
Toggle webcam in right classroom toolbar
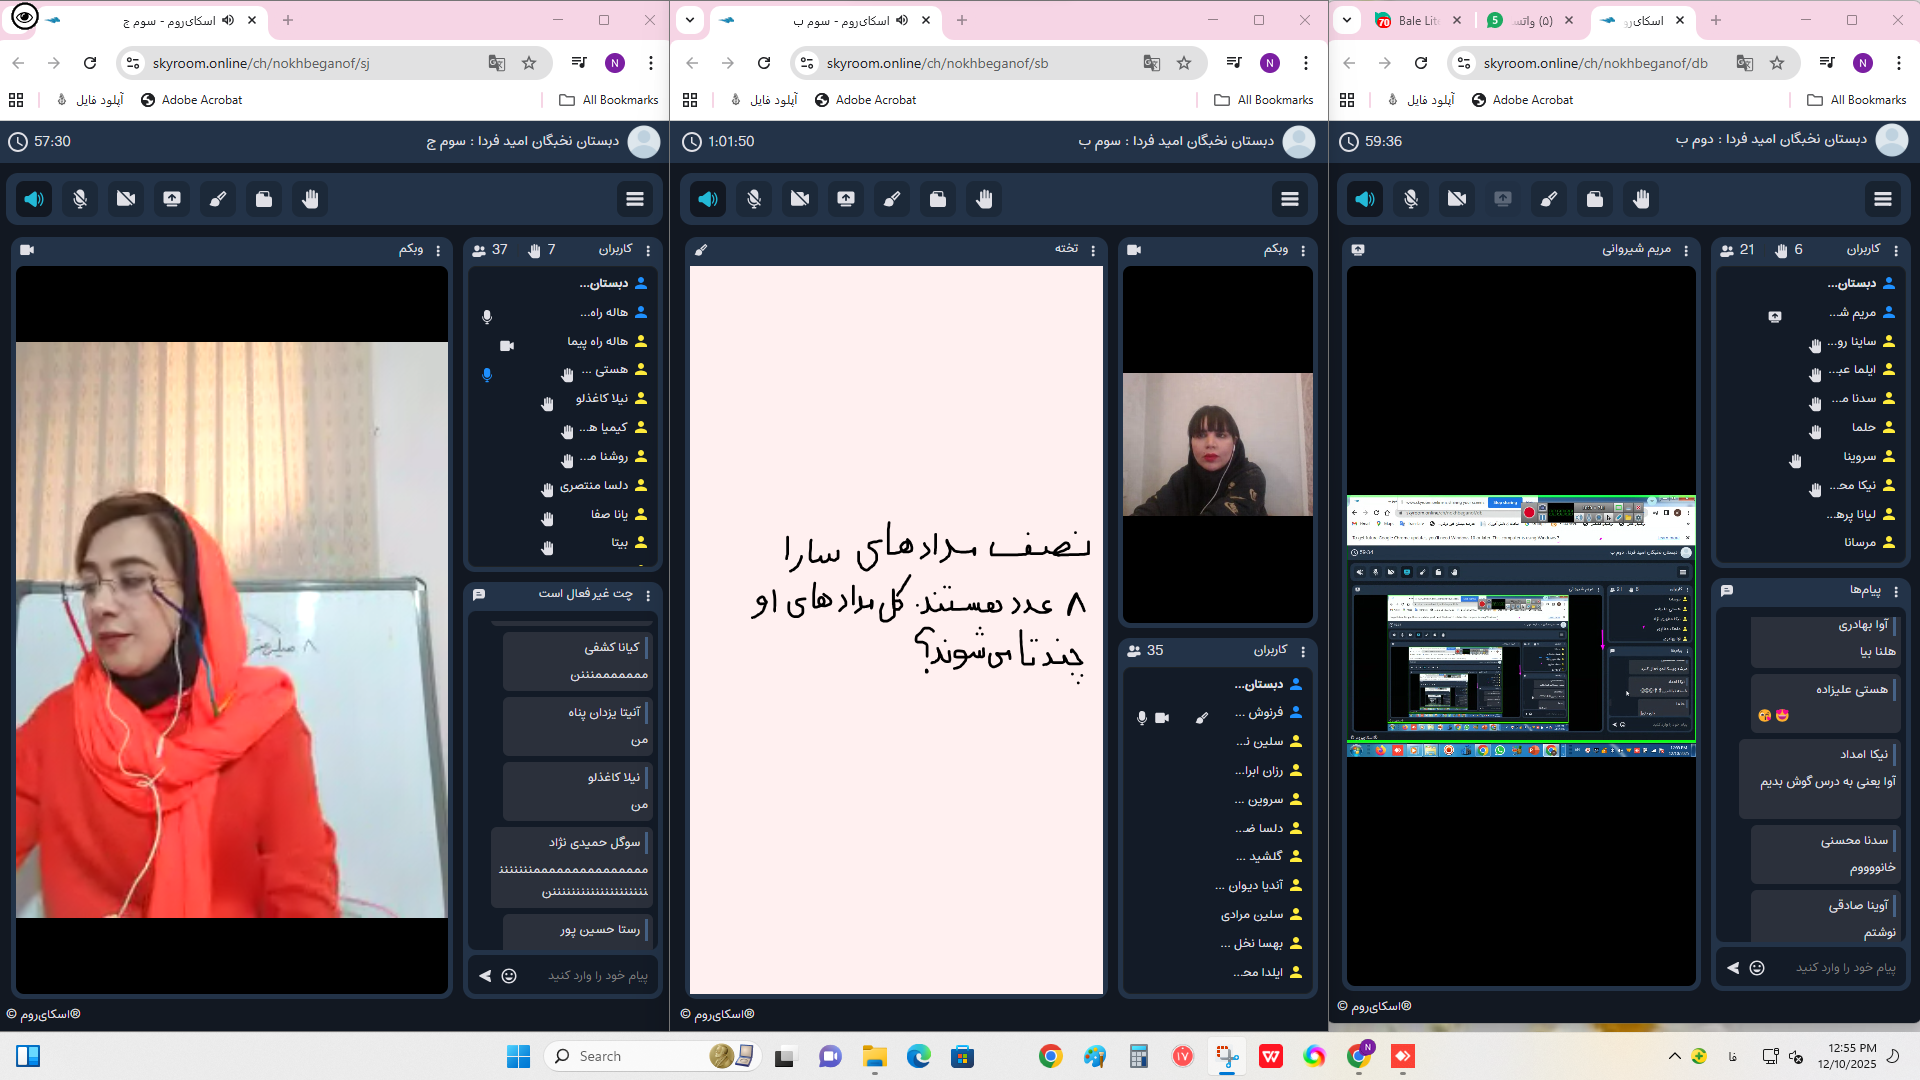[1457, 199]
